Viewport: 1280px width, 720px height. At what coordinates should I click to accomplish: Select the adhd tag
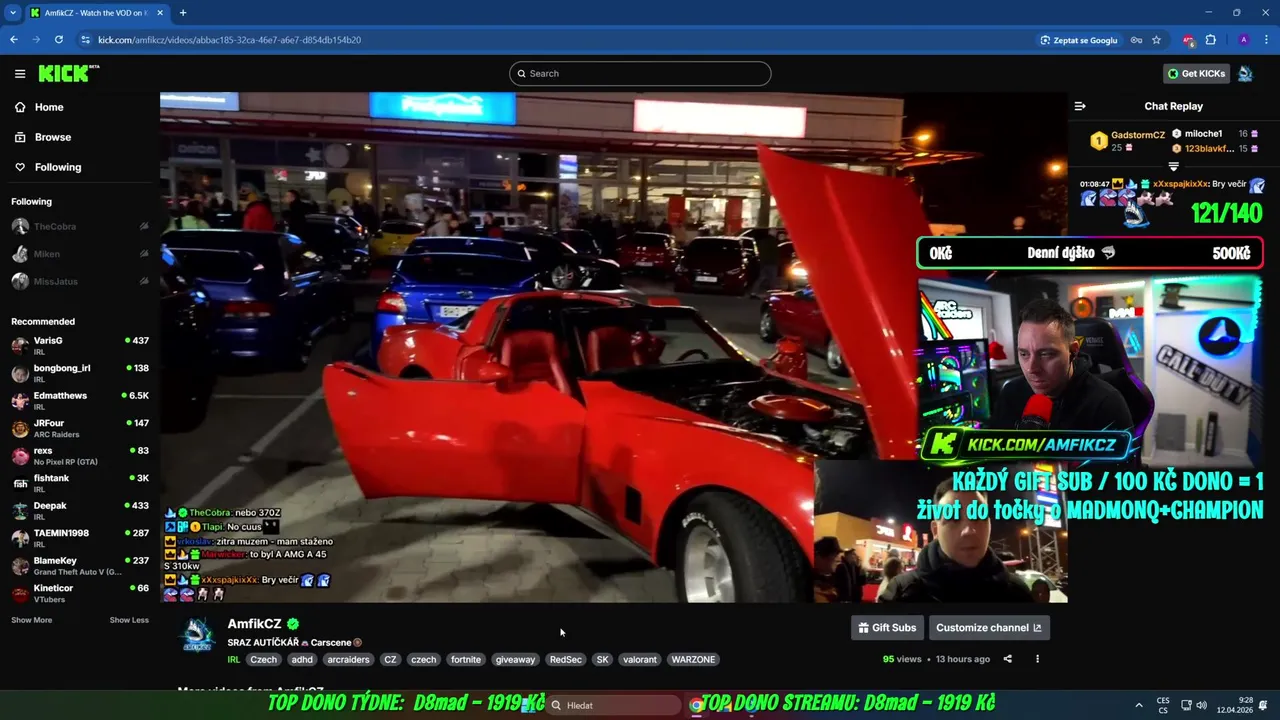click(x=302, y=660)
